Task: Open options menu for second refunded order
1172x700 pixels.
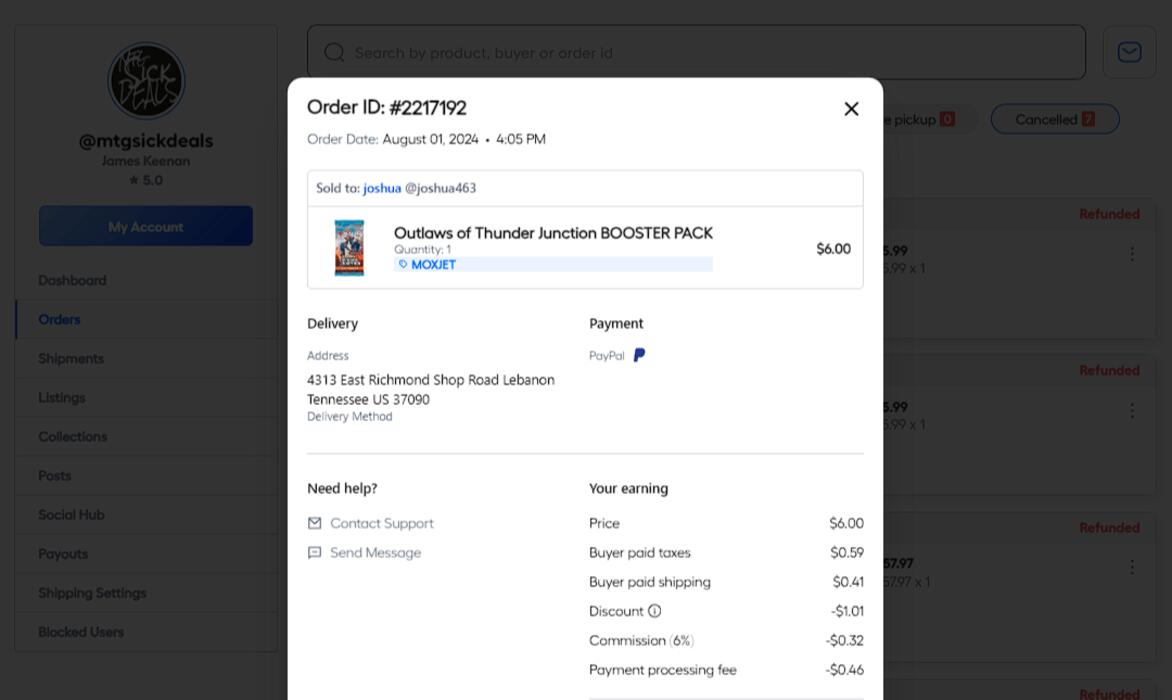Action: (x=1132, y=411)
